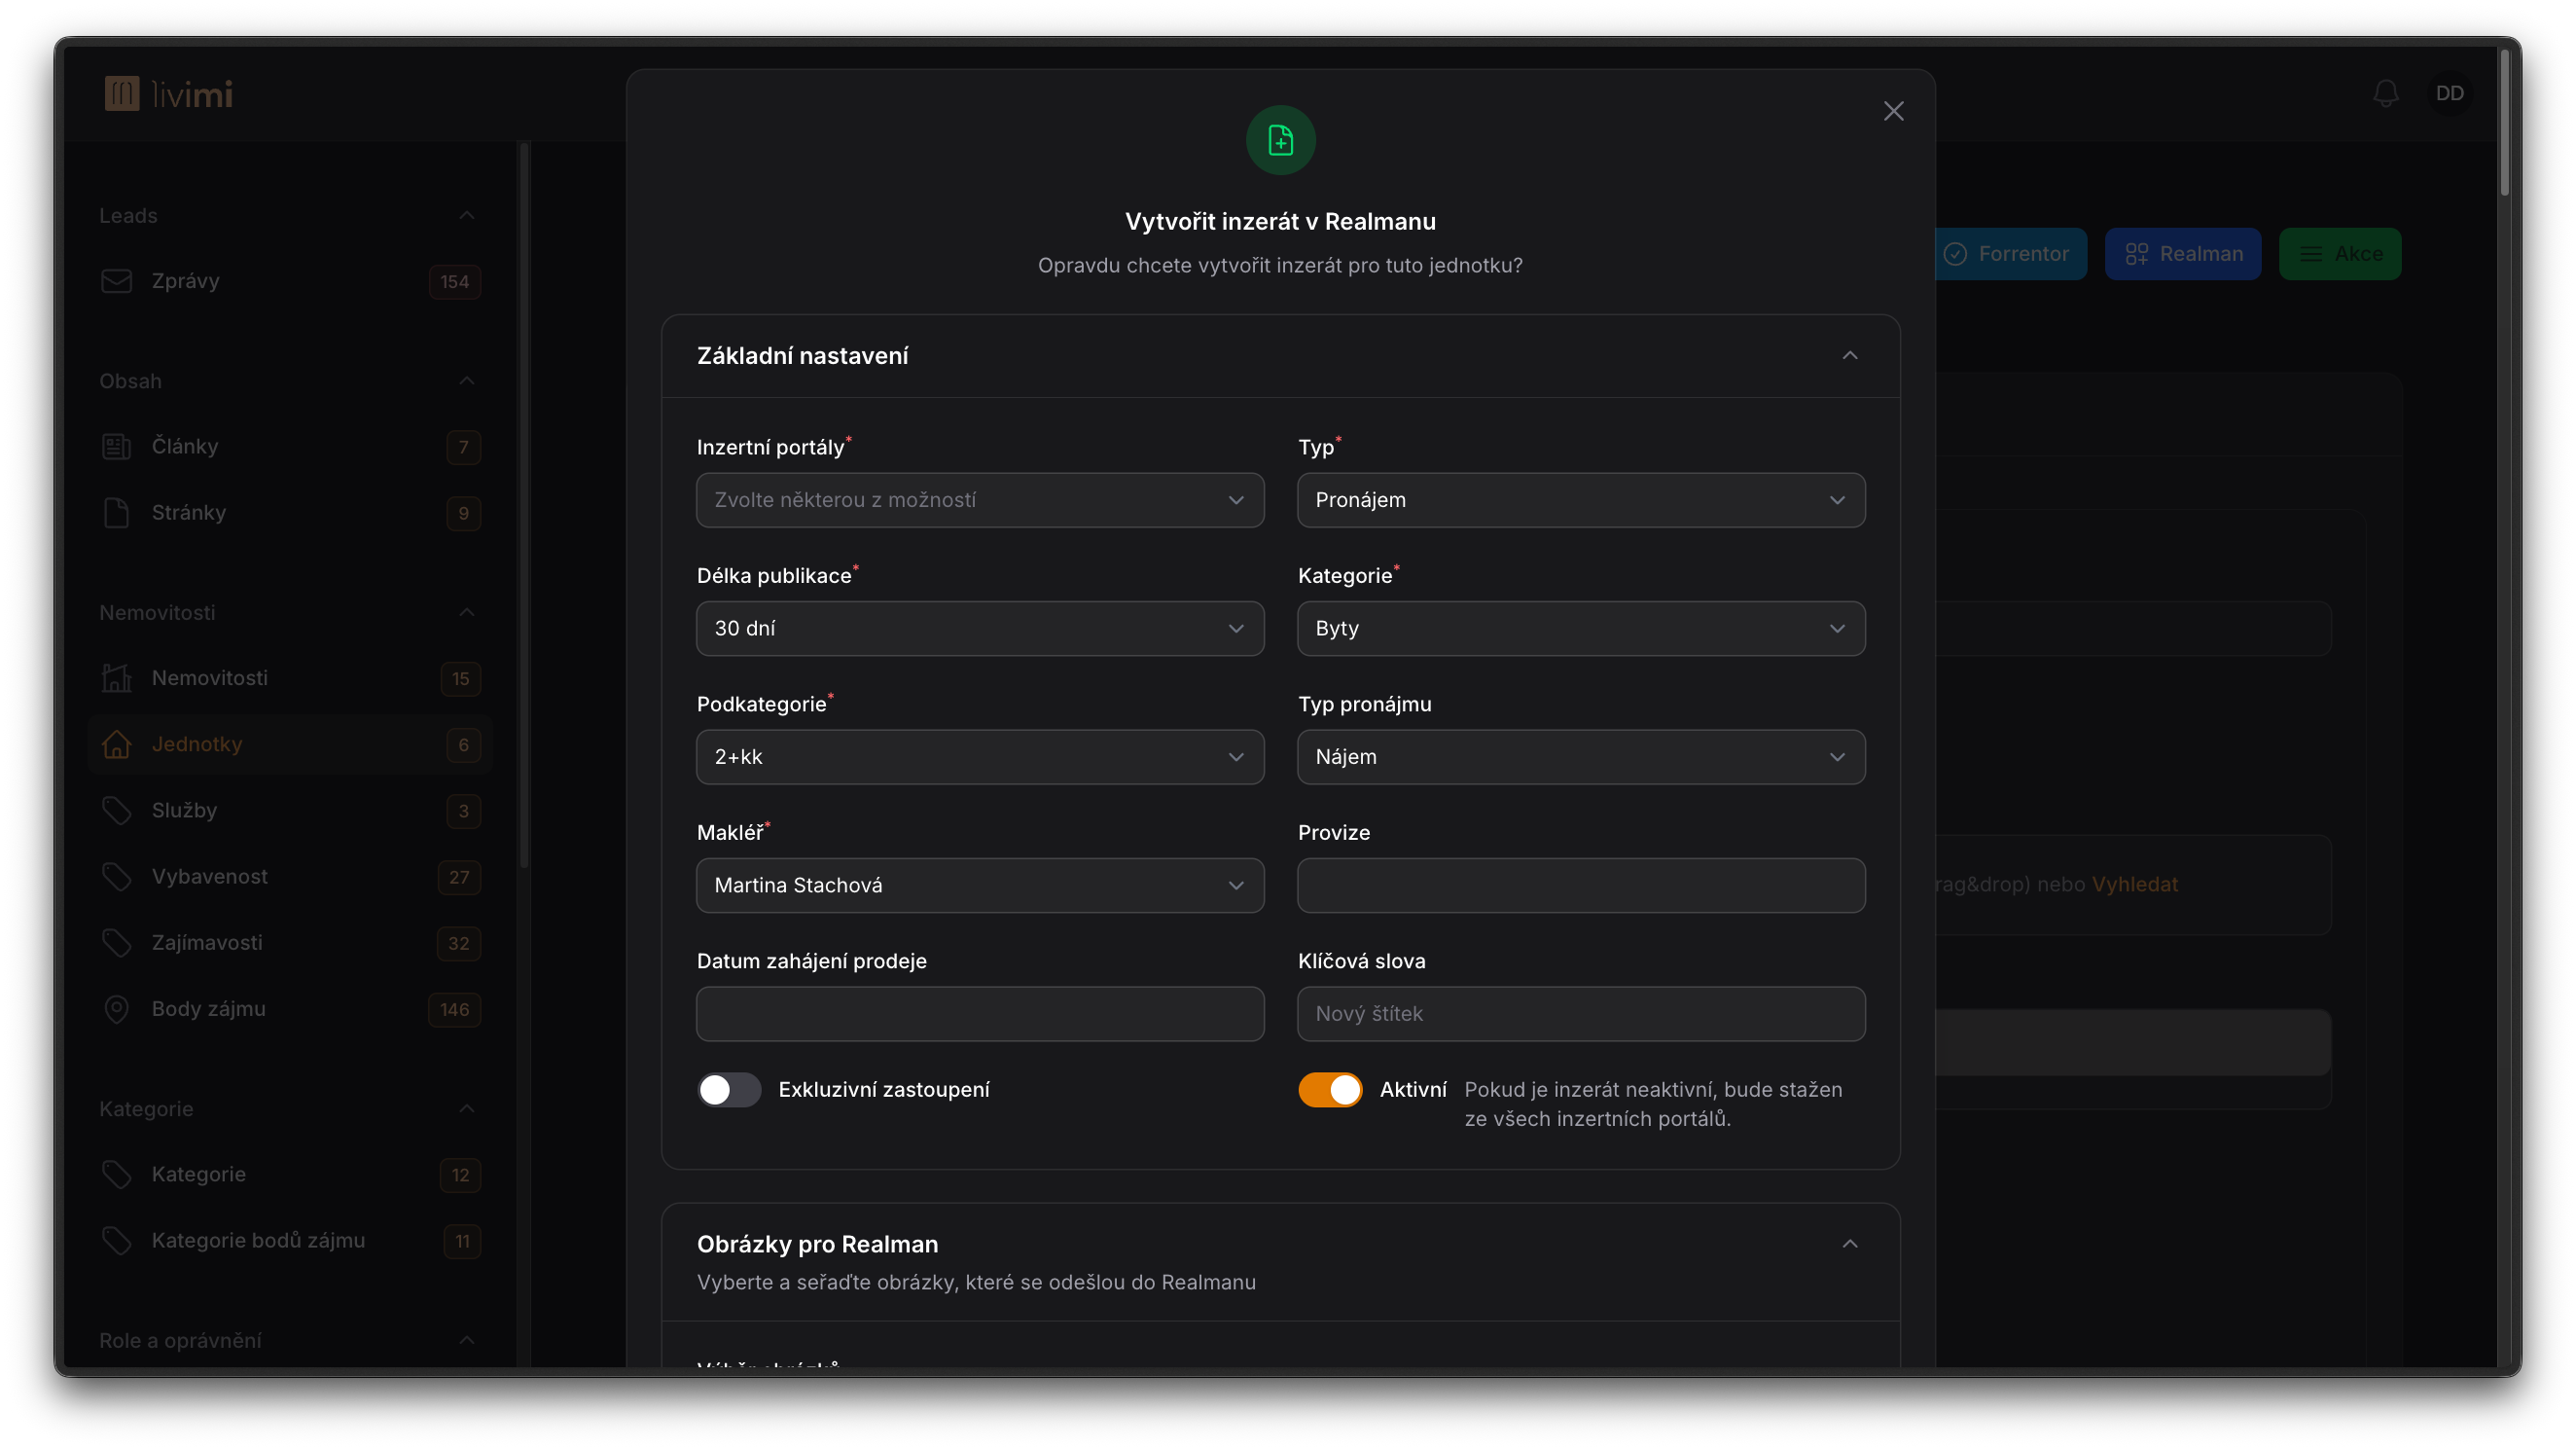Image resolution: width=2576 pixels, height=1449 pixels.
Task: Click the Forrentor checkmark icon
Action: click(x=1955, y=254)
